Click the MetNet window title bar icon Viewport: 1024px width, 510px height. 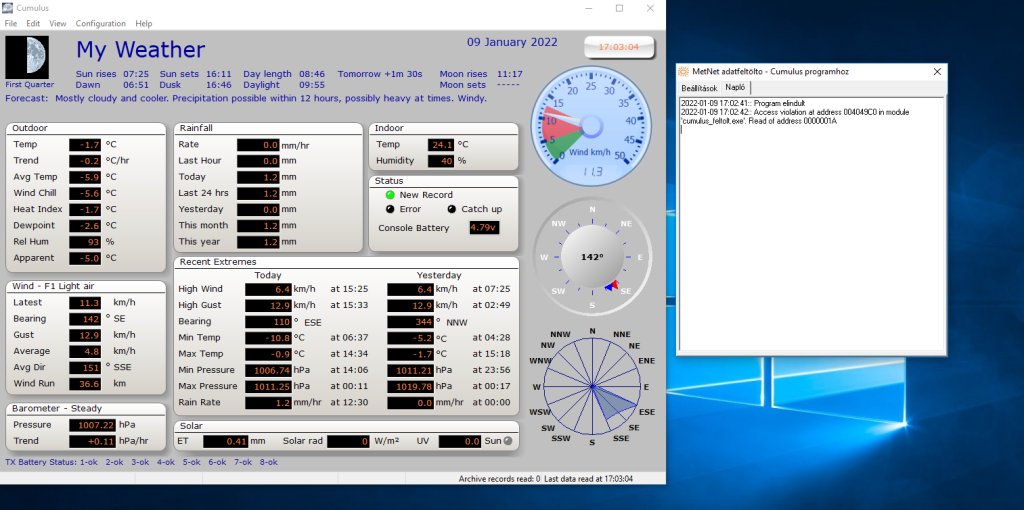point(684,71)
